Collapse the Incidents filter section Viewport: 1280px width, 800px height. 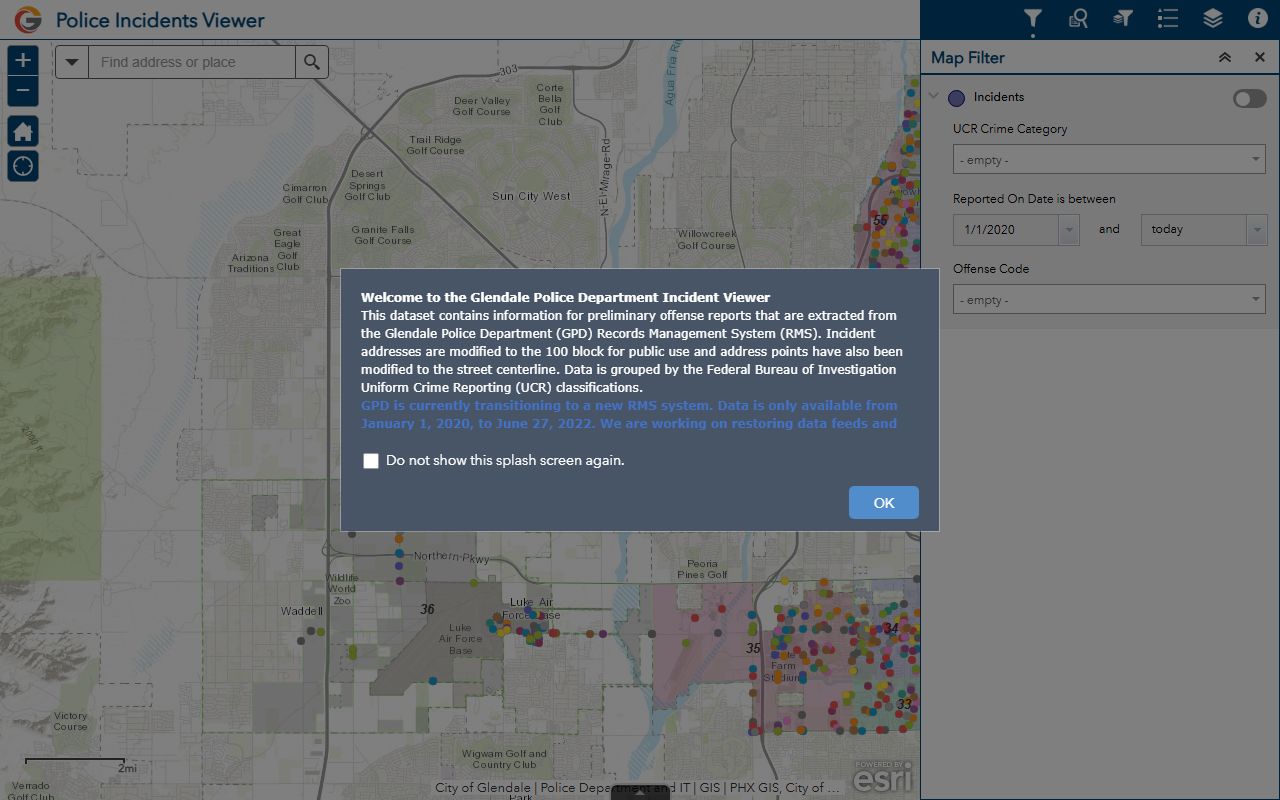[x=933, y=97]
